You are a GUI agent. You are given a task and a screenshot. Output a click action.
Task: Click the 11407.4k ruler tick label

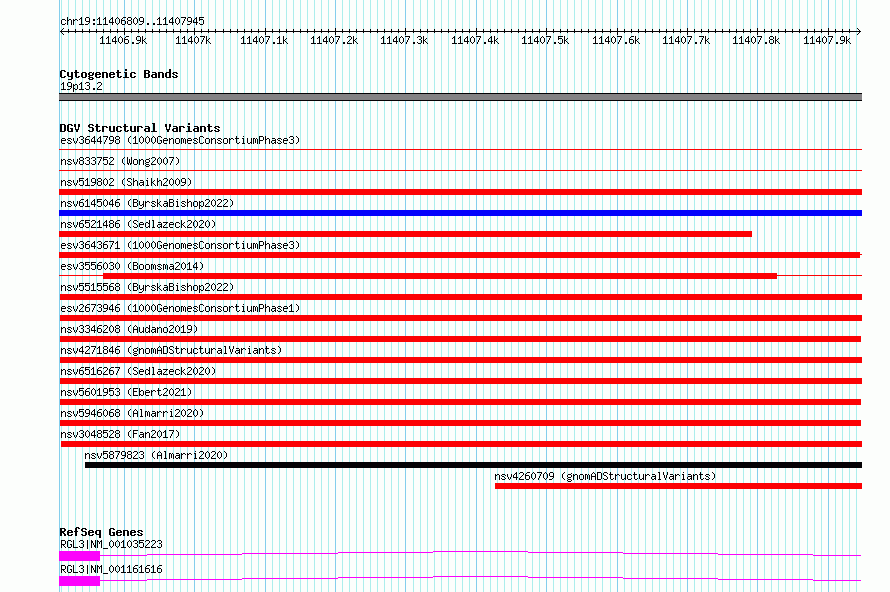(x=475, y=40)
